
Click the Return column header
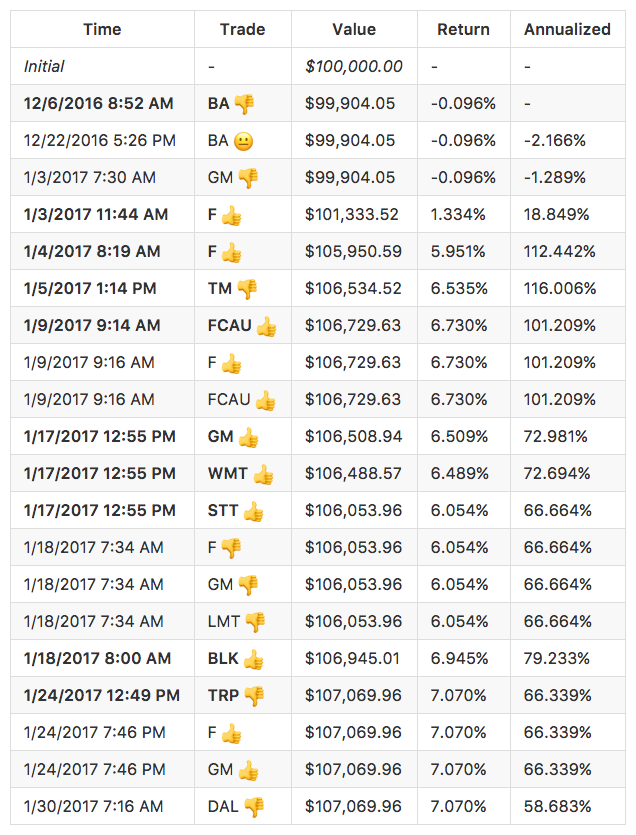pyautogui.click(x=464, y=29)
